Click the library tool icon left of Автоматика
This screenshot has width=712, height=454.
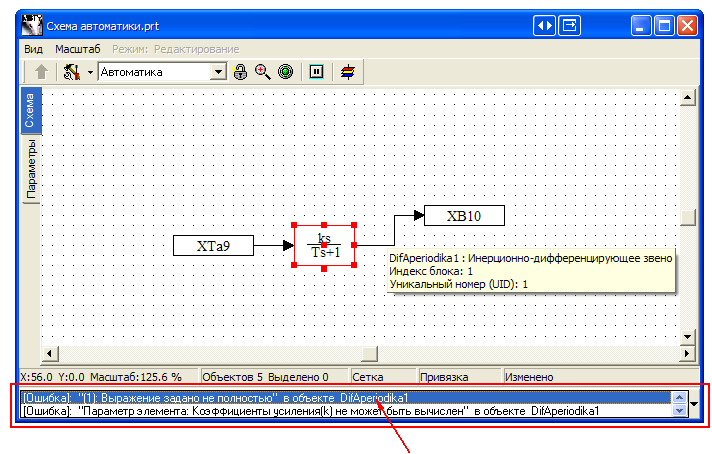pyautogui.click(x=71, y=72)
